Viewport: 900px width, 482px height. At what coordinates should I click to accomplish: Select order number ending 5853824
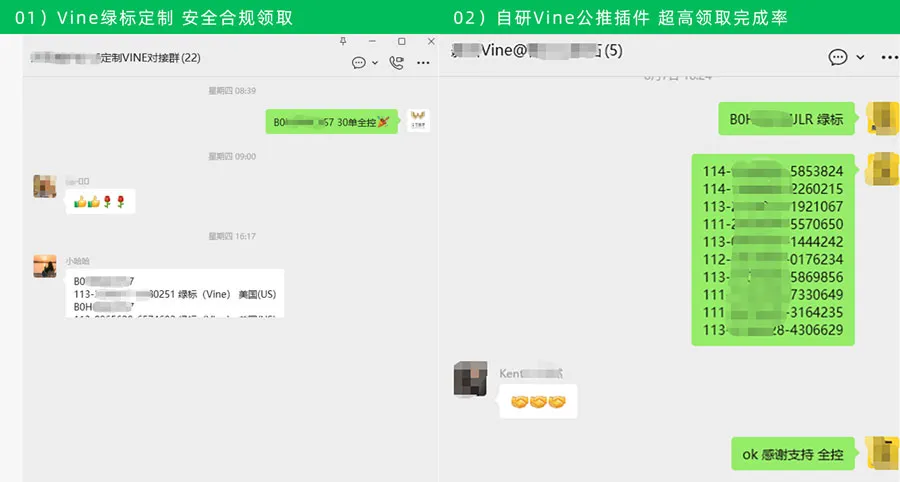pyautogui.click(x=773, y=171)
